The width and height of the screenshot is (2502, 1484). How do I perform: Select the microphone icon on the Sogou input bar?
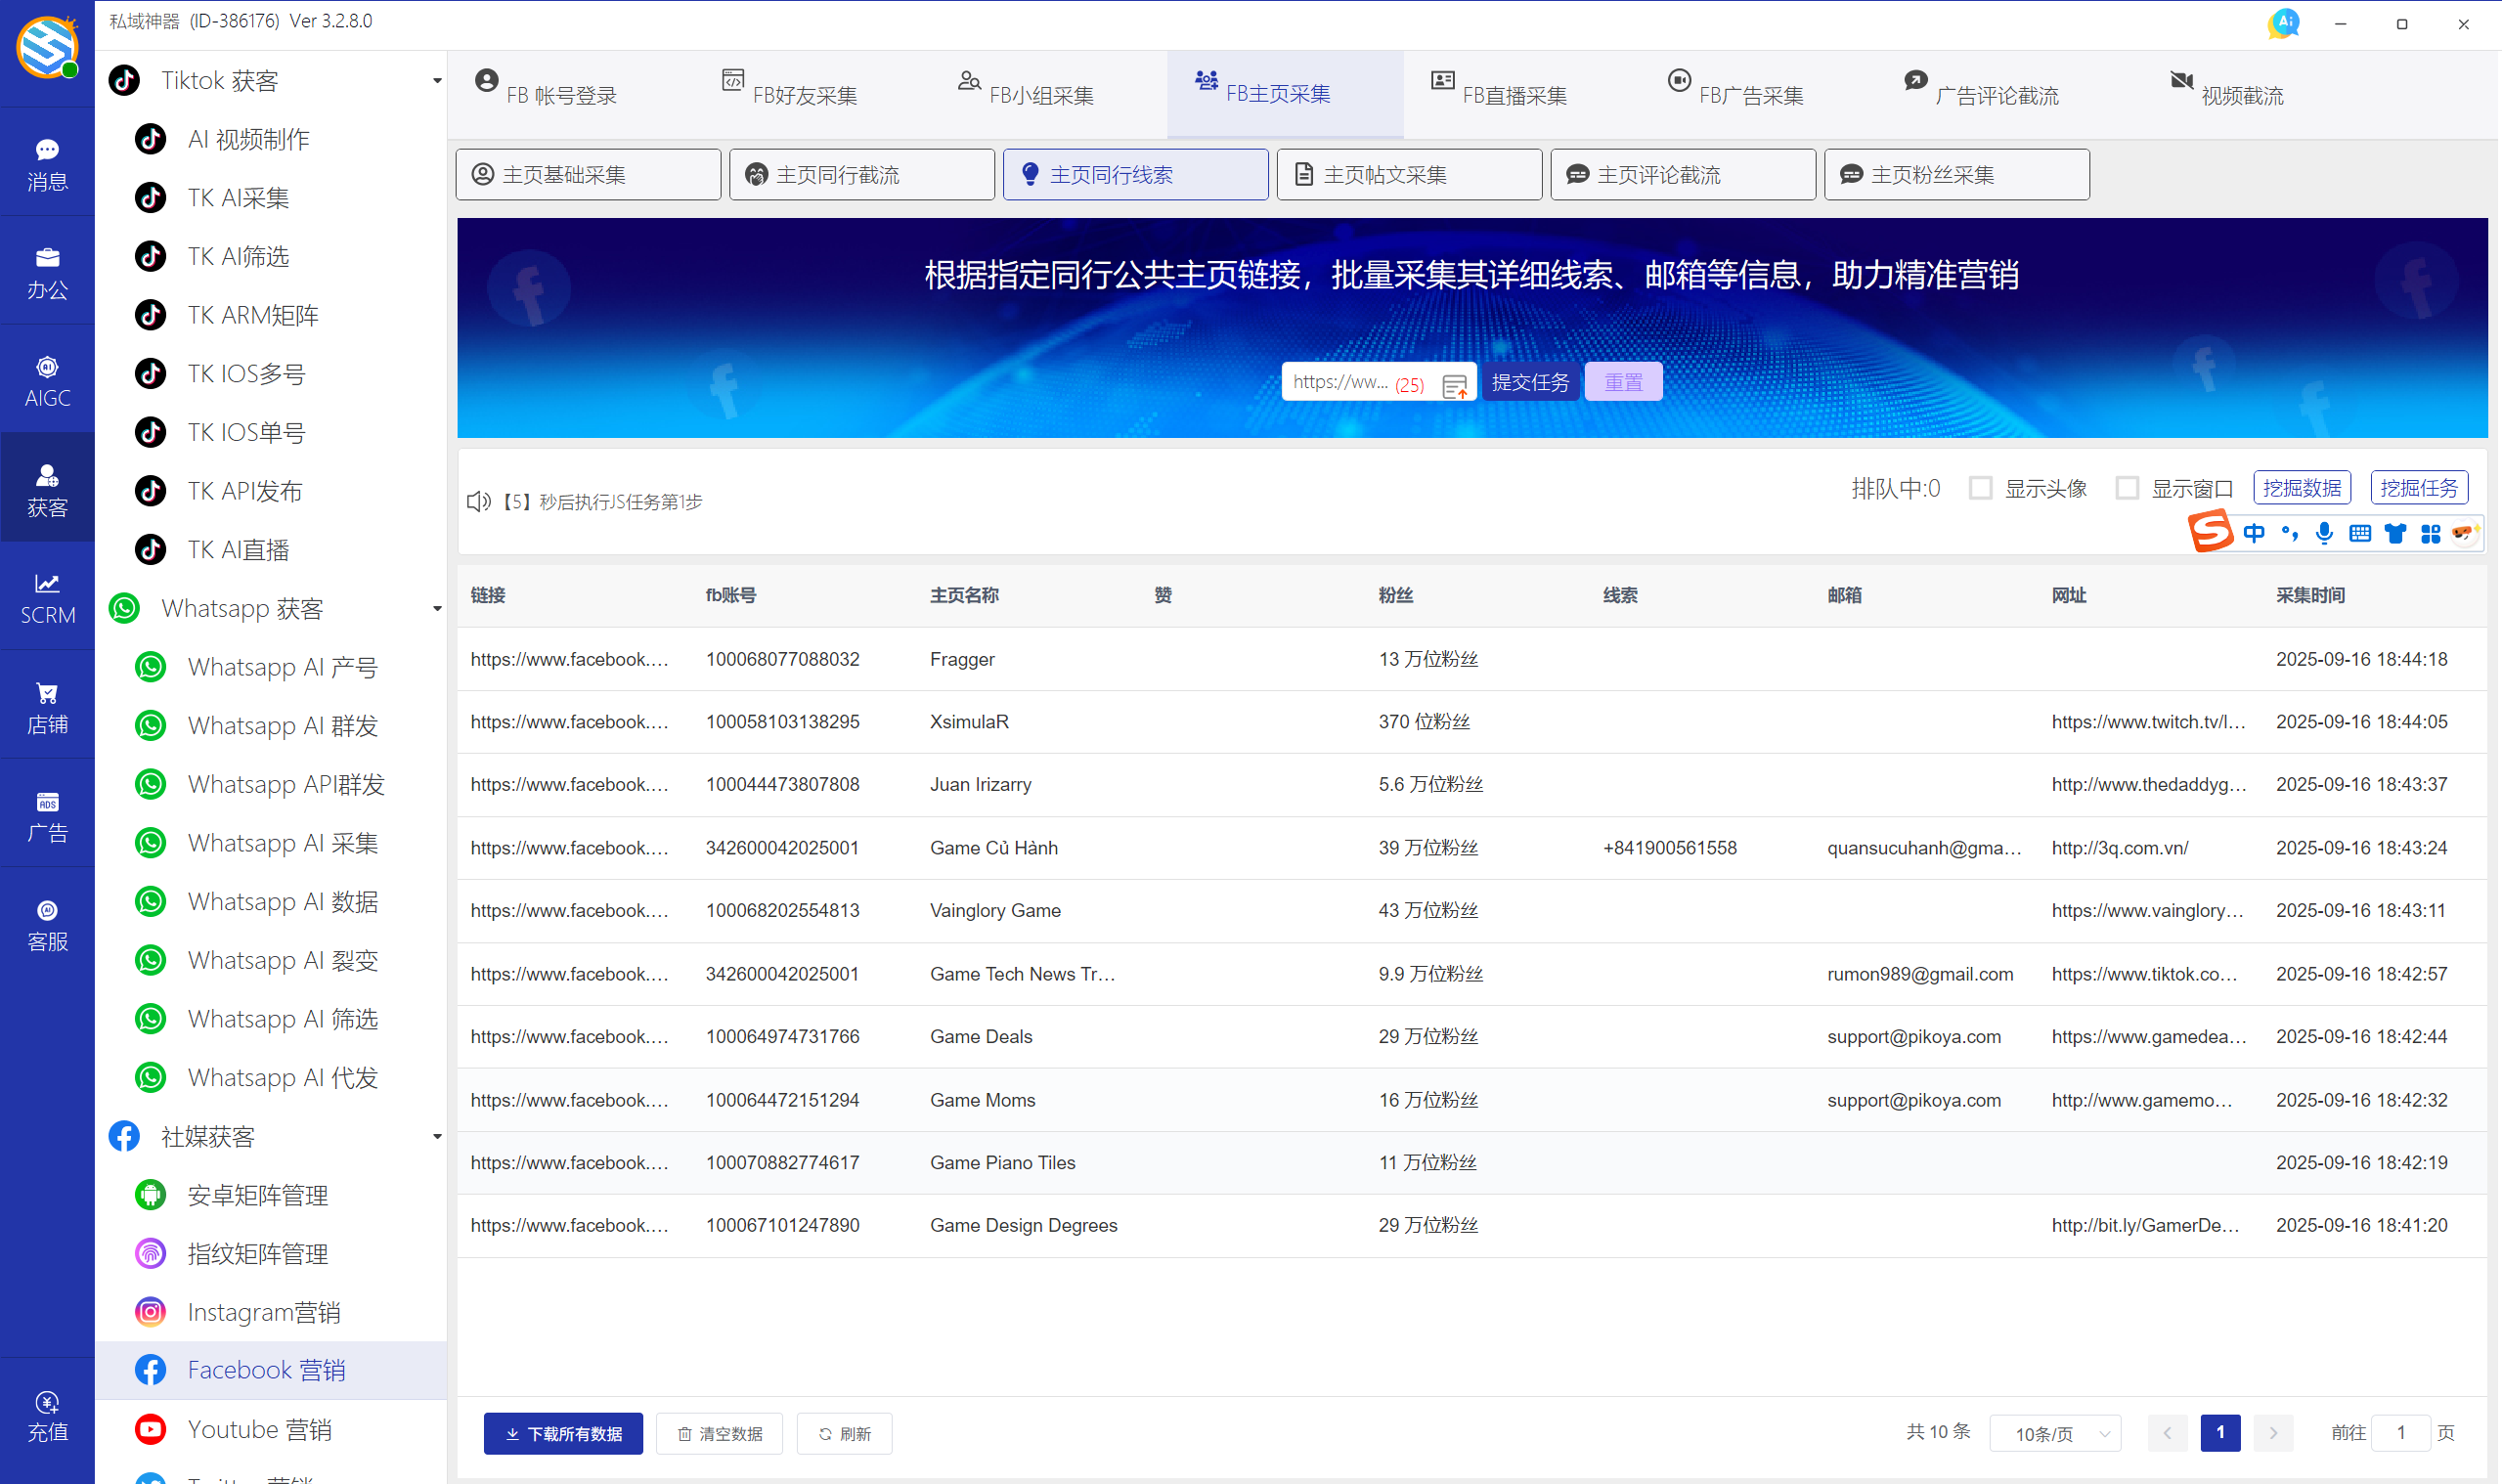2324,533
